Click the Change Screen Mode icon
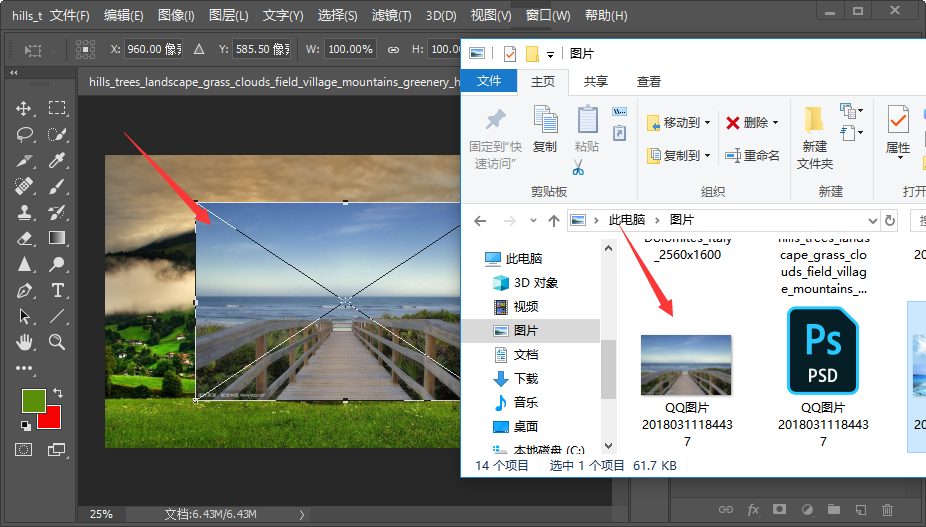 tap(56, 450)
